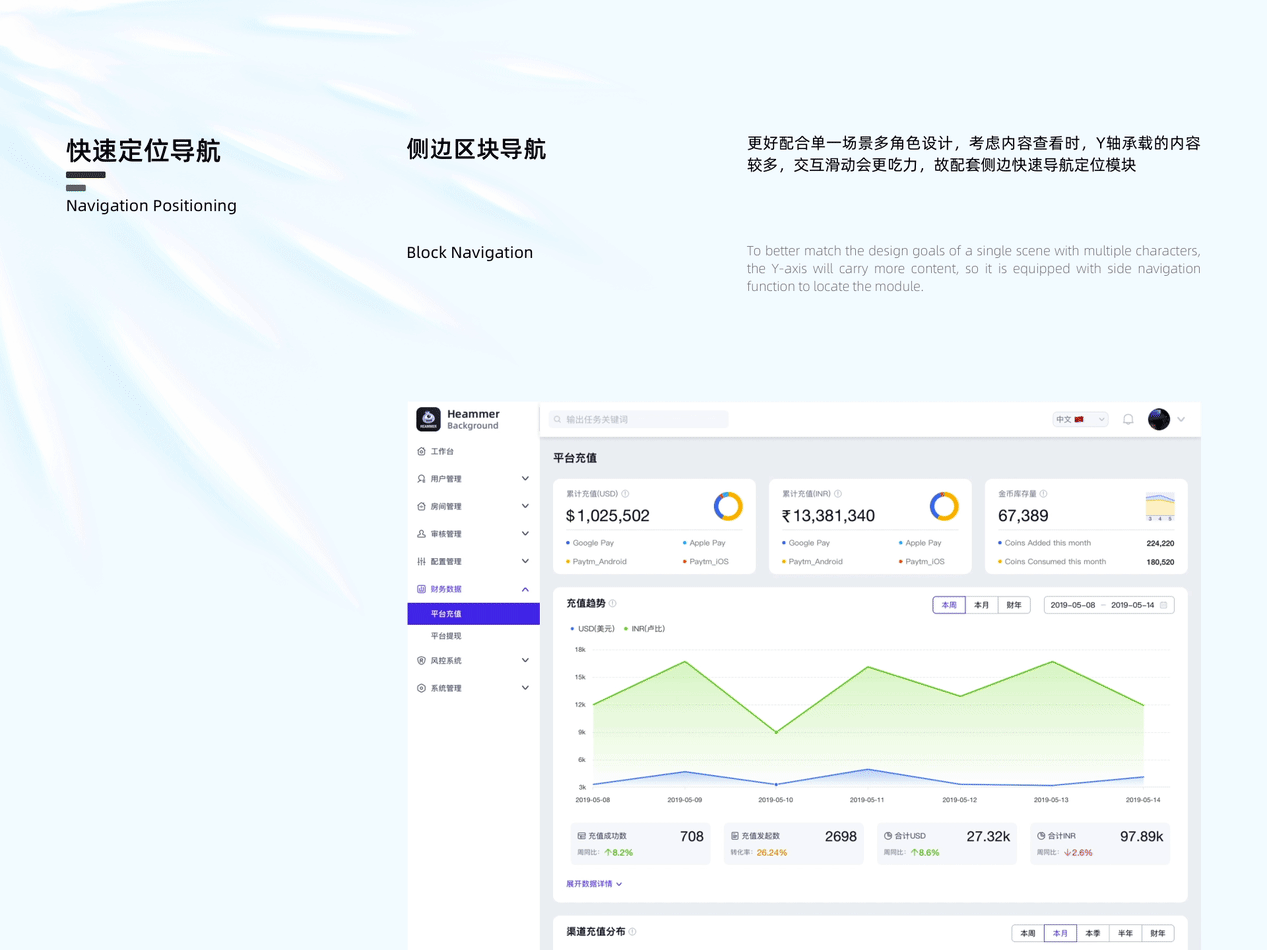
Task: Collapse the 财务数据 section chevron
Action: click(x=525, y=588)
